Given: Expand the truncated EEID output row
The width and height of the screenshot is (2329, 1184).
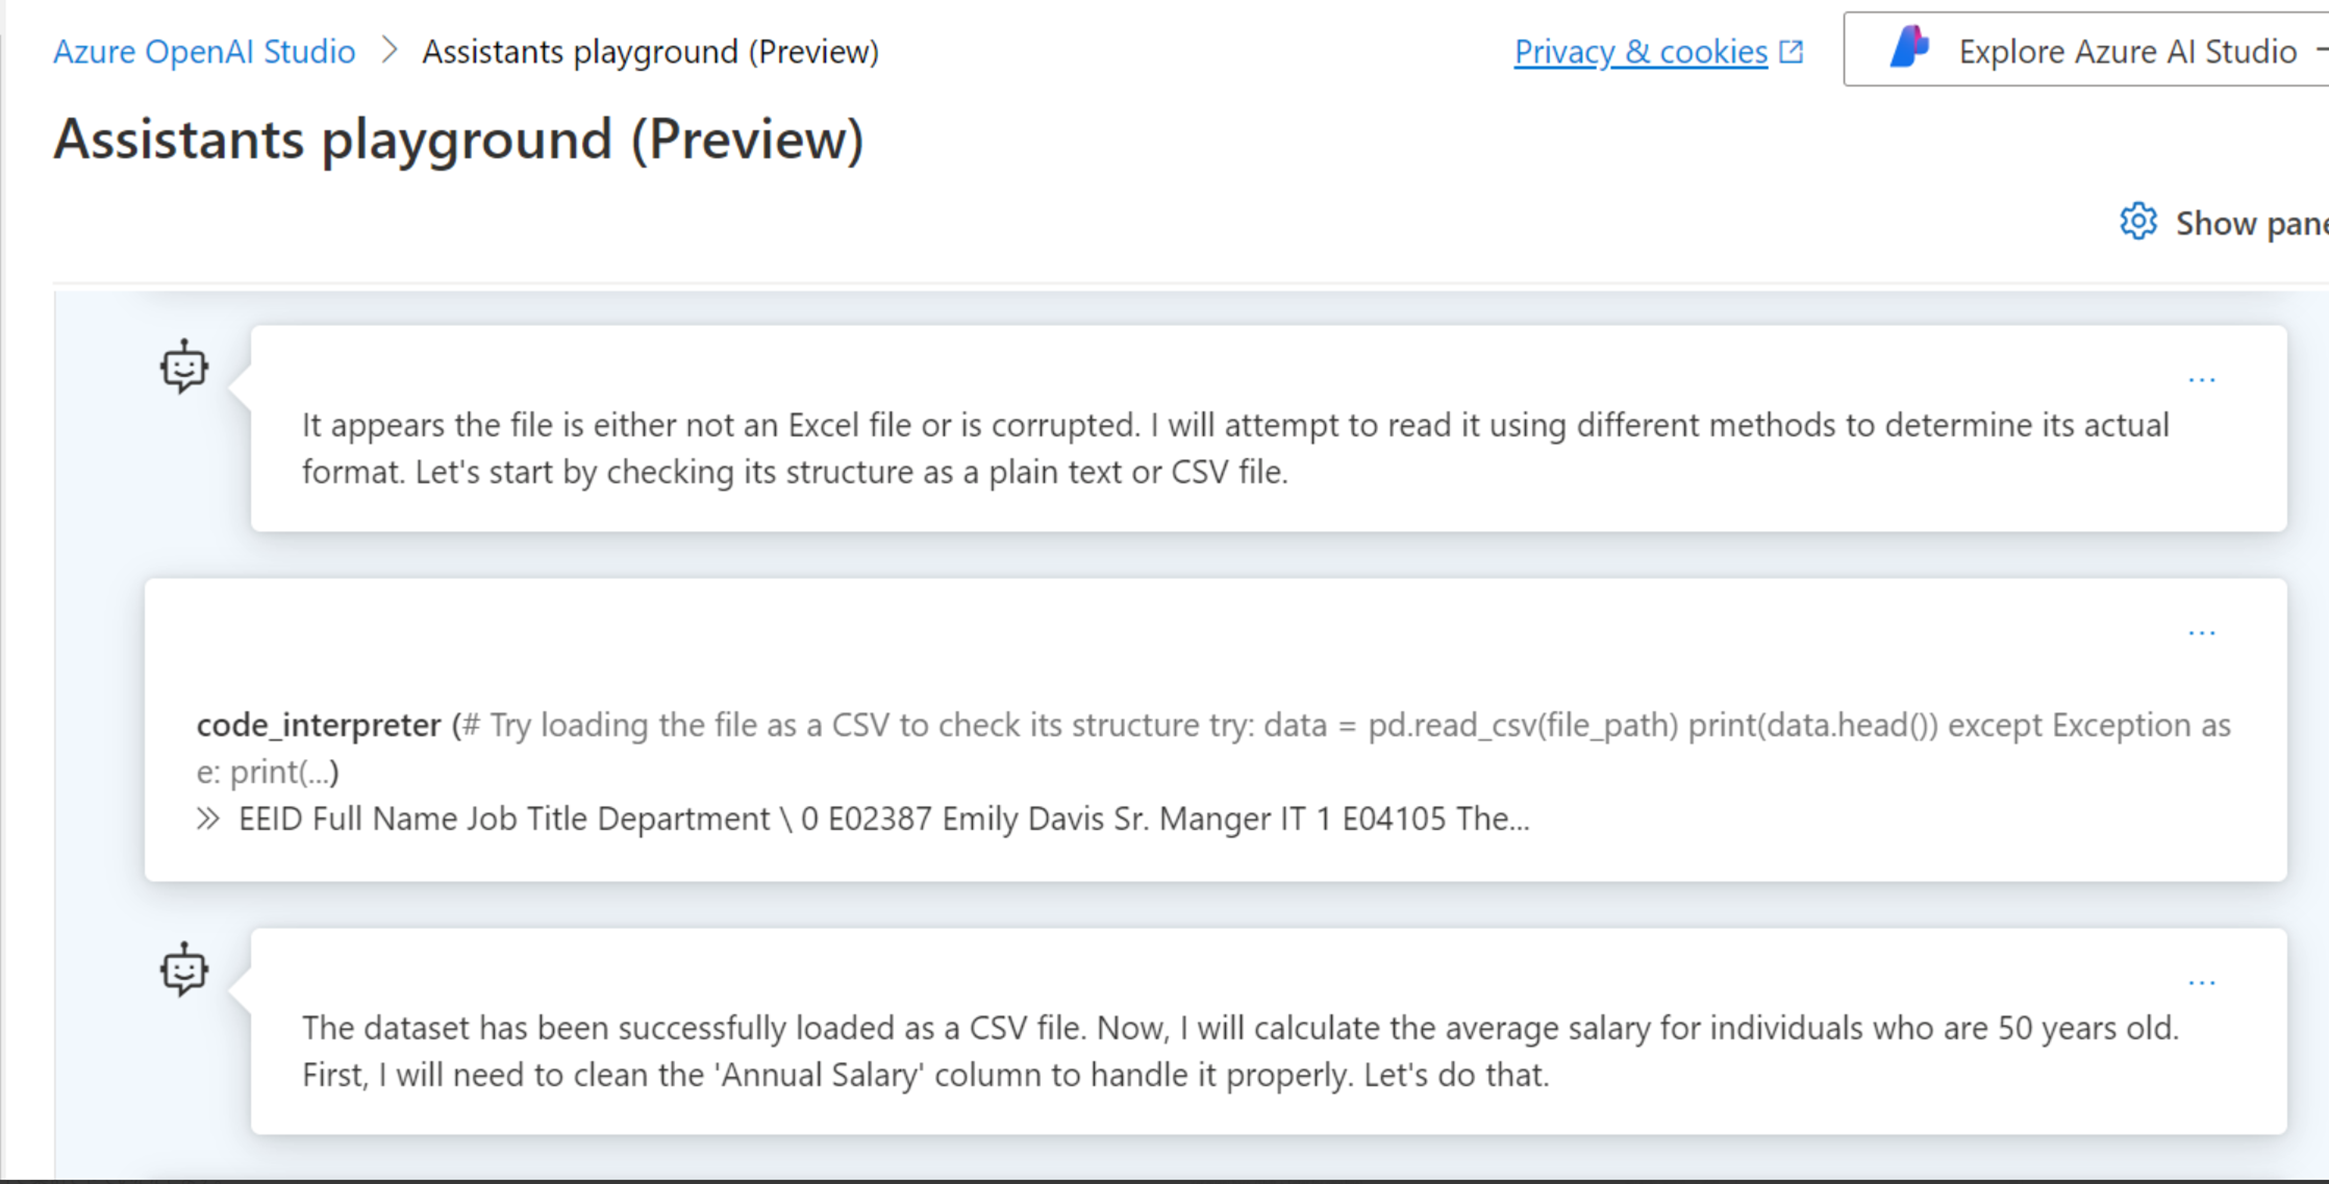Looking at the screenshot, I should tap(860, 818).
